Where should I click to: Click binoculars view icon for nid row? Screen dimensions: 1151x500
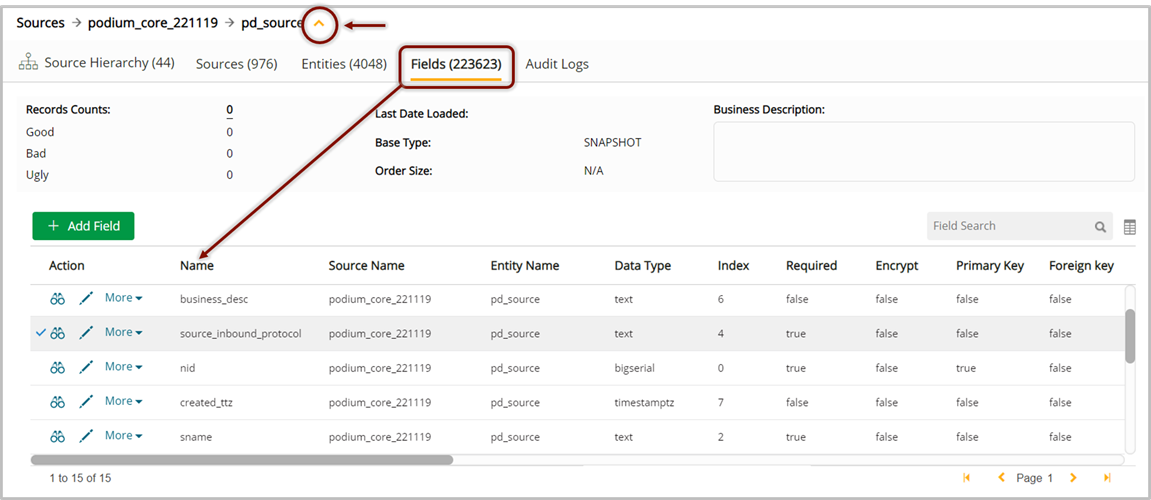tap(58, 368)
